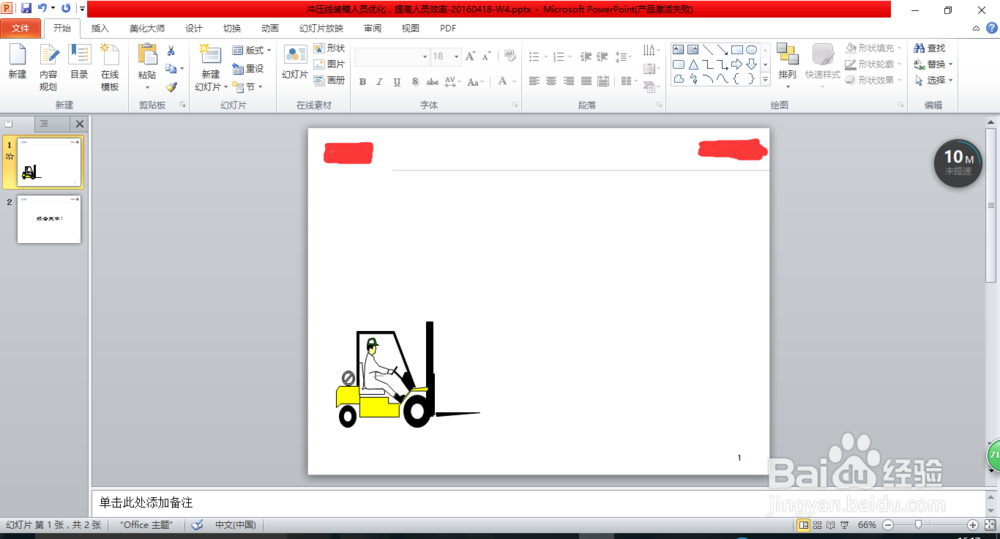Click the 重设 reset slide button
The height and width of the screenshot is (539, 1000).
click(248, 68)
